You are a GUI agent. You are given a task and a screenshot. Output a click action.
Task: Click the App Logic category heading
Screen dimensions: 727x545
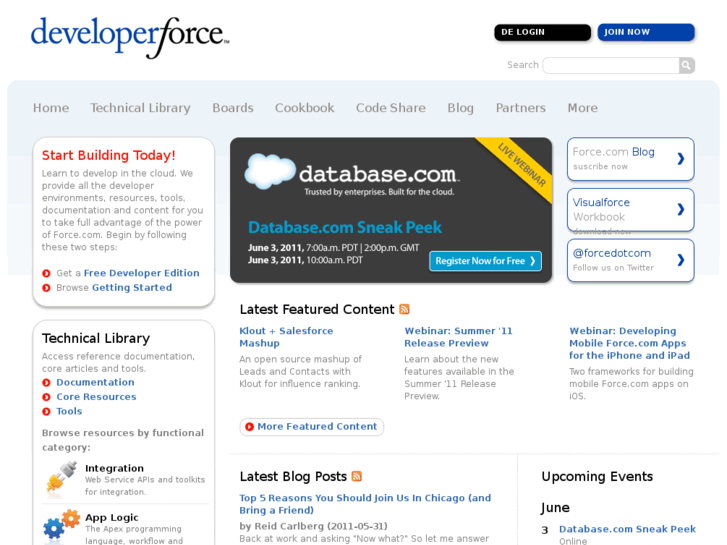click(112, 518)
